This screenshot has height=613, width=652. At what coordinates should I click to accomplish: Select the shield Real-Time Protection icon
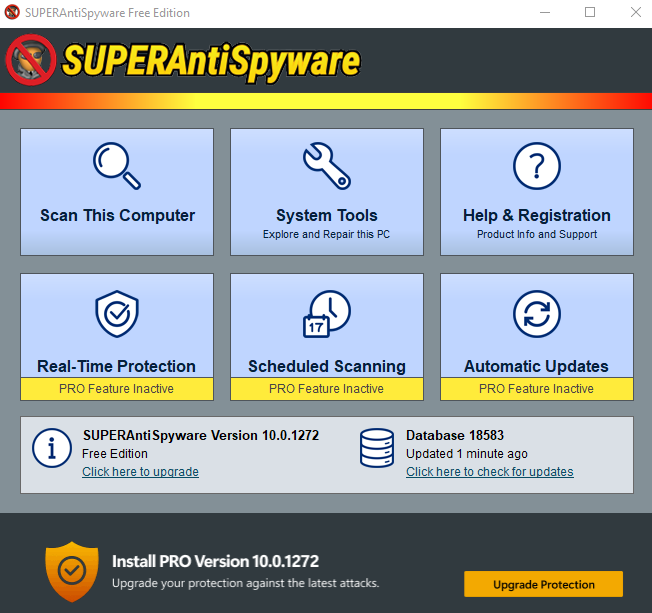point(117,314)
